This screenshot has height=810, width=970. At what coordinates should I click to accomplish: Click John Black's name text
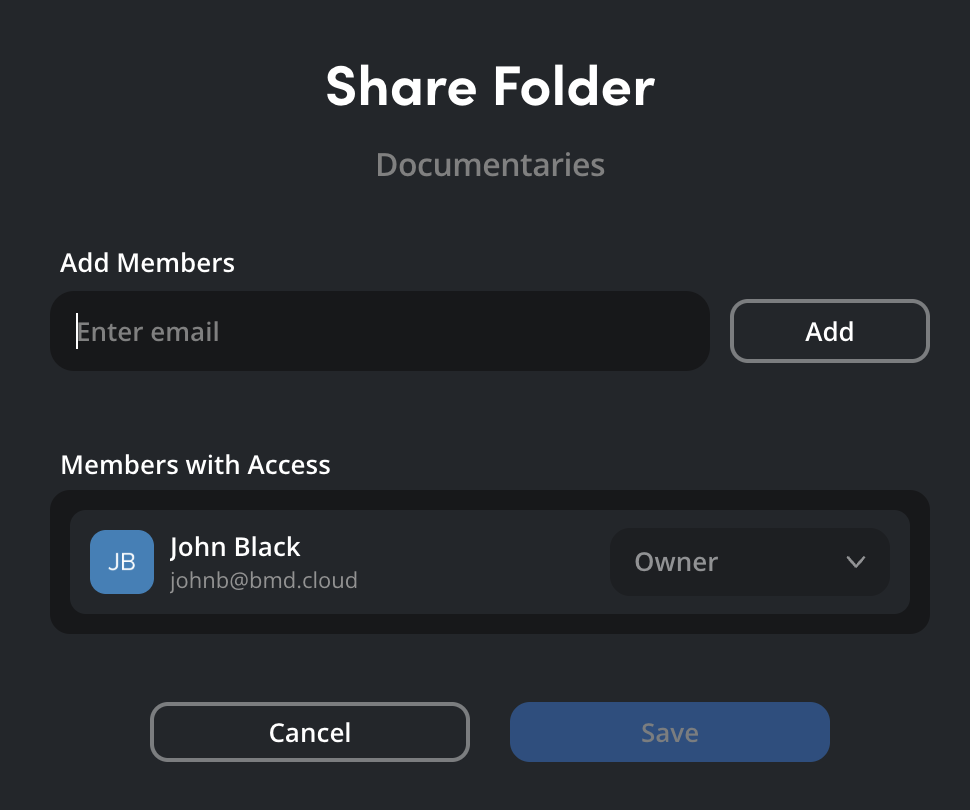click(x=235, y=547)
